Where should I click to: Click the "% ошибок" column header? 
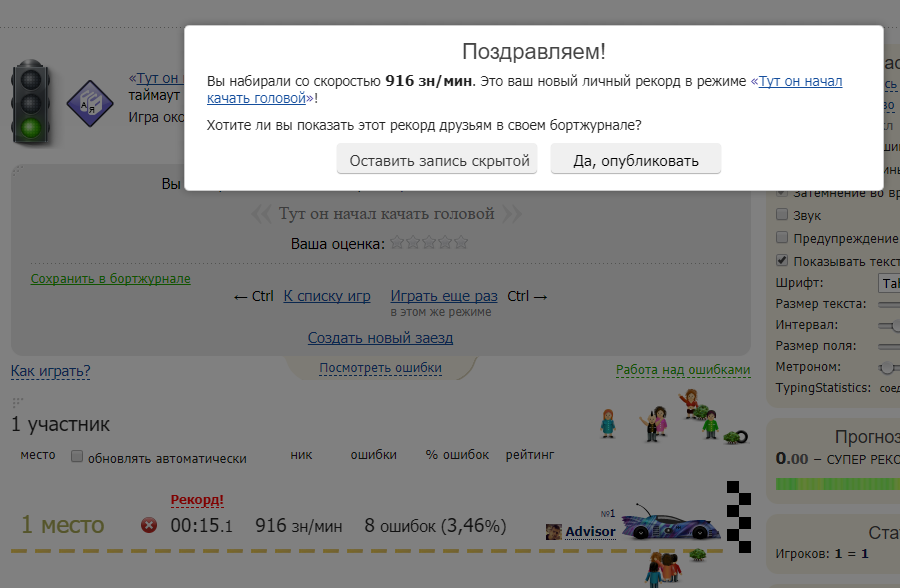coord(457,455)
